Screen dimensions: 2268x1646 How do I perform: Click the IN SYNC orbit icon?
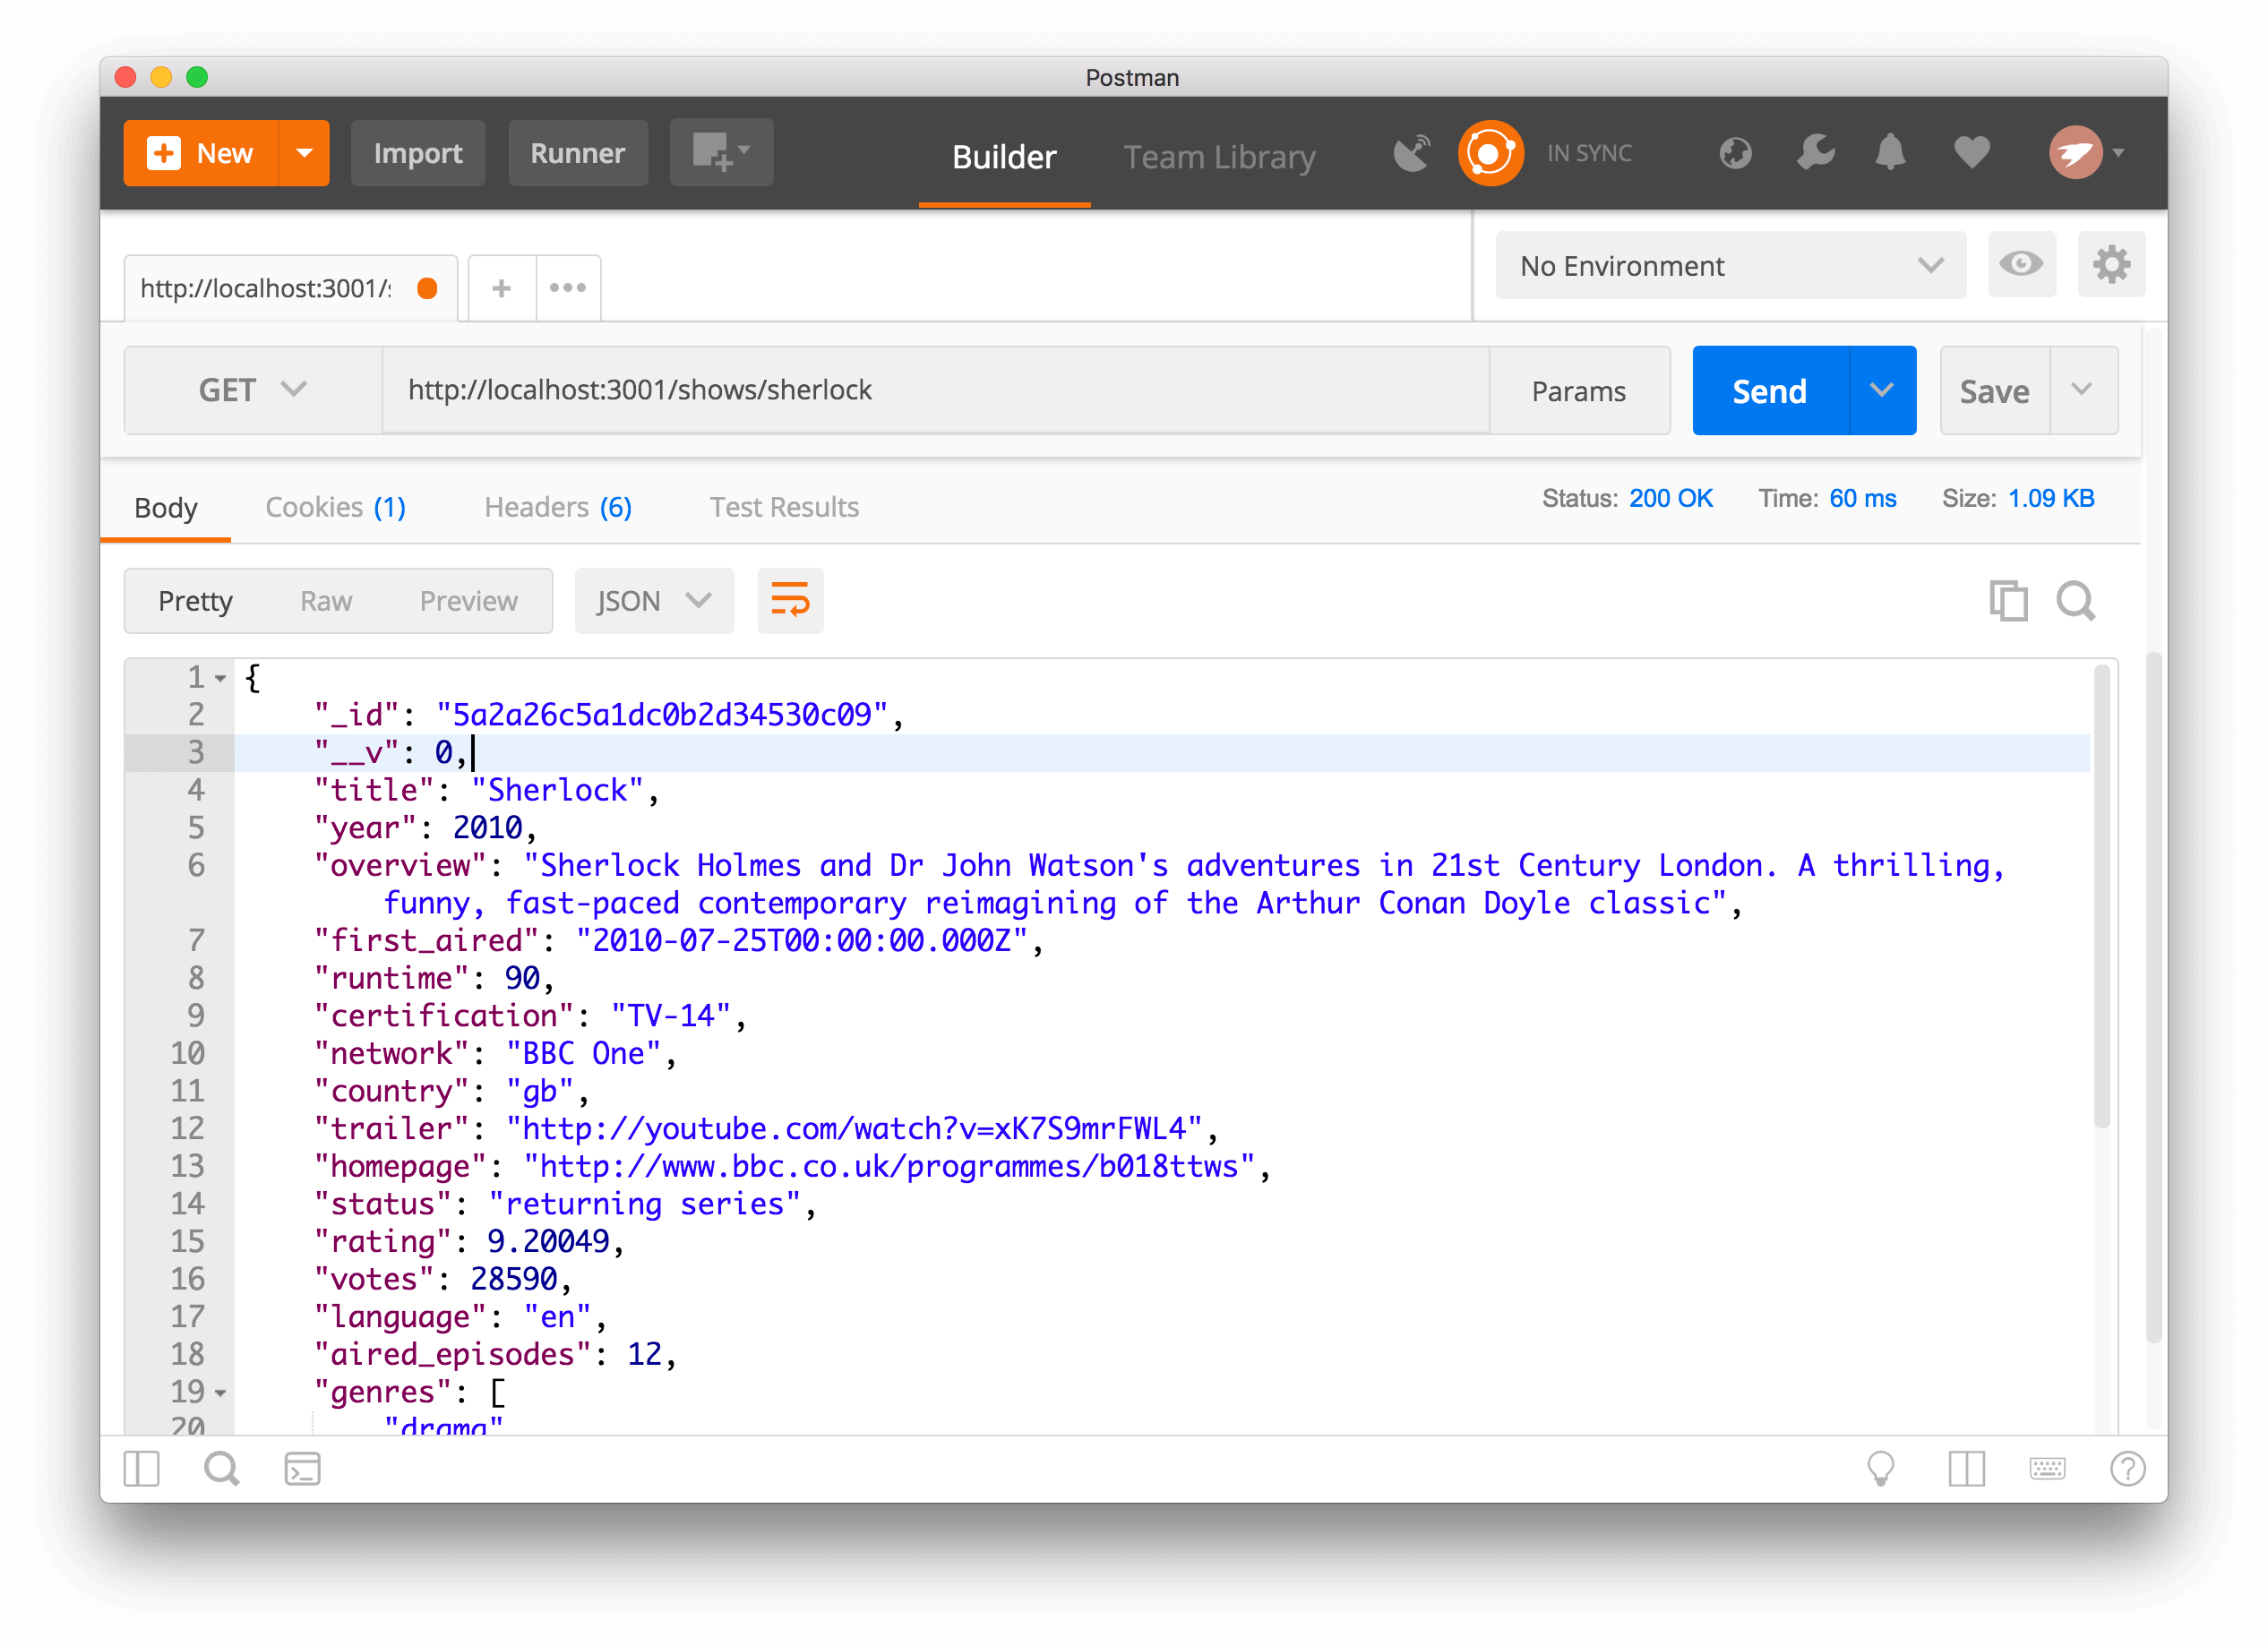tap(1490, 152)
